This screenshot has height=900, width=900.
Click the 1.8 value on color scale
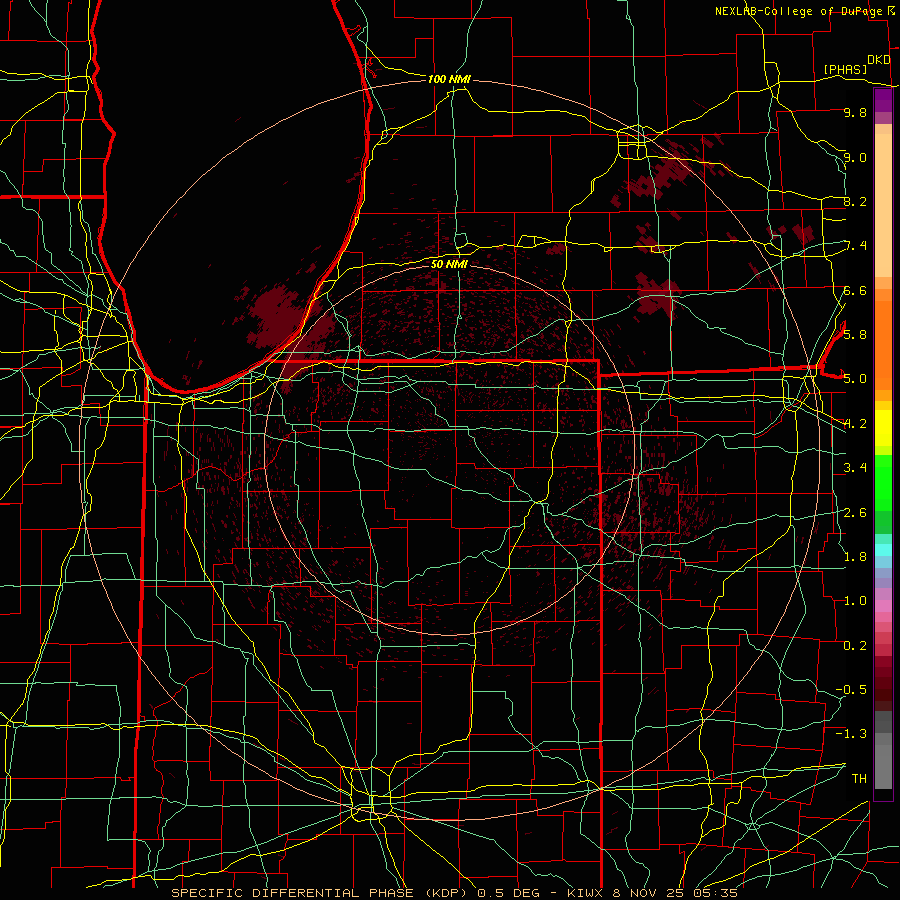pyautogui.click(x=855, y=556)
